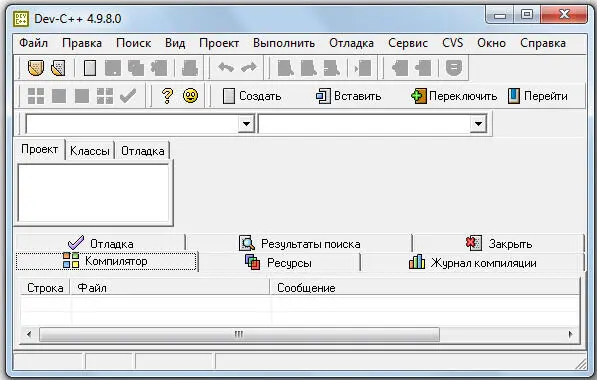The width and height of the screenshot is (597, 380).
Task: Click the grayed-out undo arrow icon
Action: click(x=226, y=68)
